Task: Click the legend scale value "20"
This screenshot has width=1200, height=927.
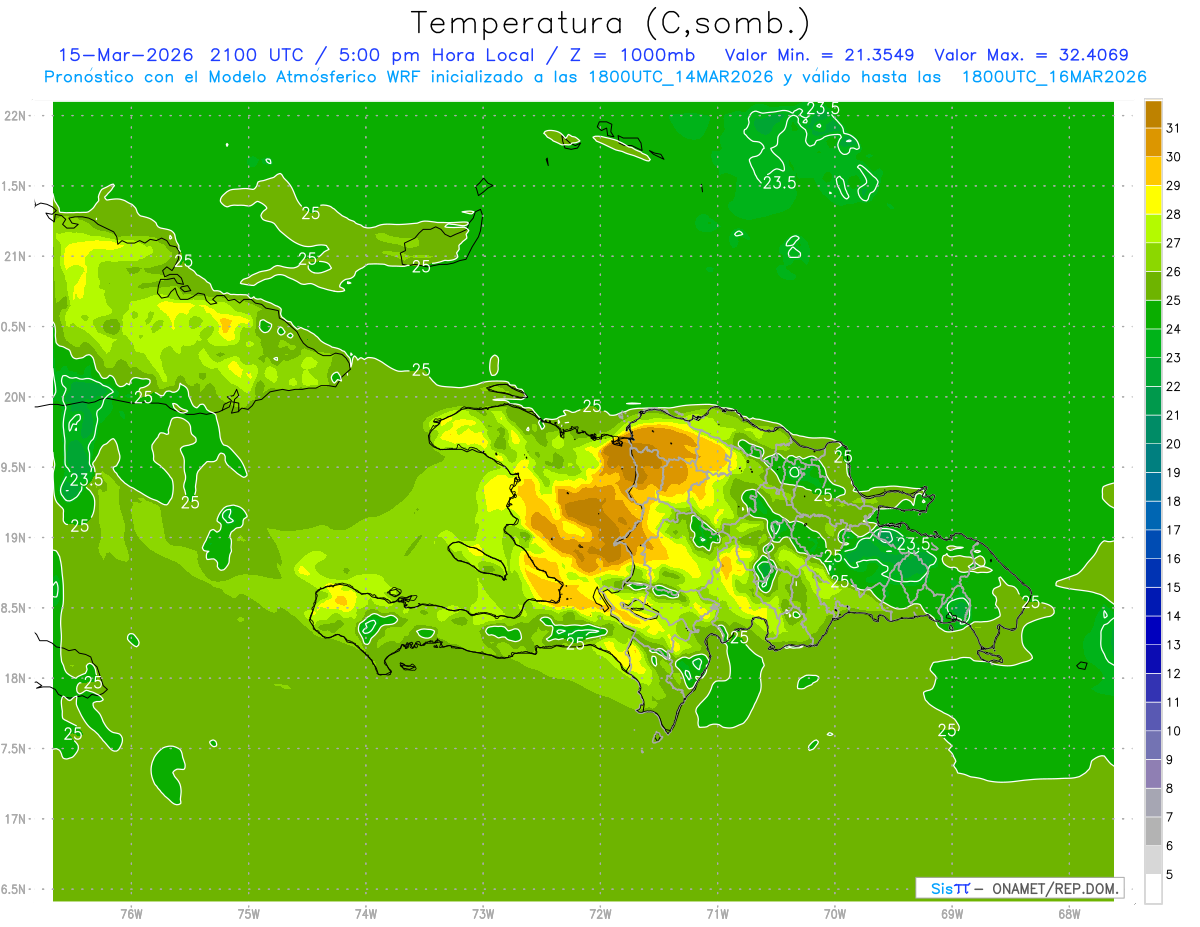Action: (x=1174, y=443)
